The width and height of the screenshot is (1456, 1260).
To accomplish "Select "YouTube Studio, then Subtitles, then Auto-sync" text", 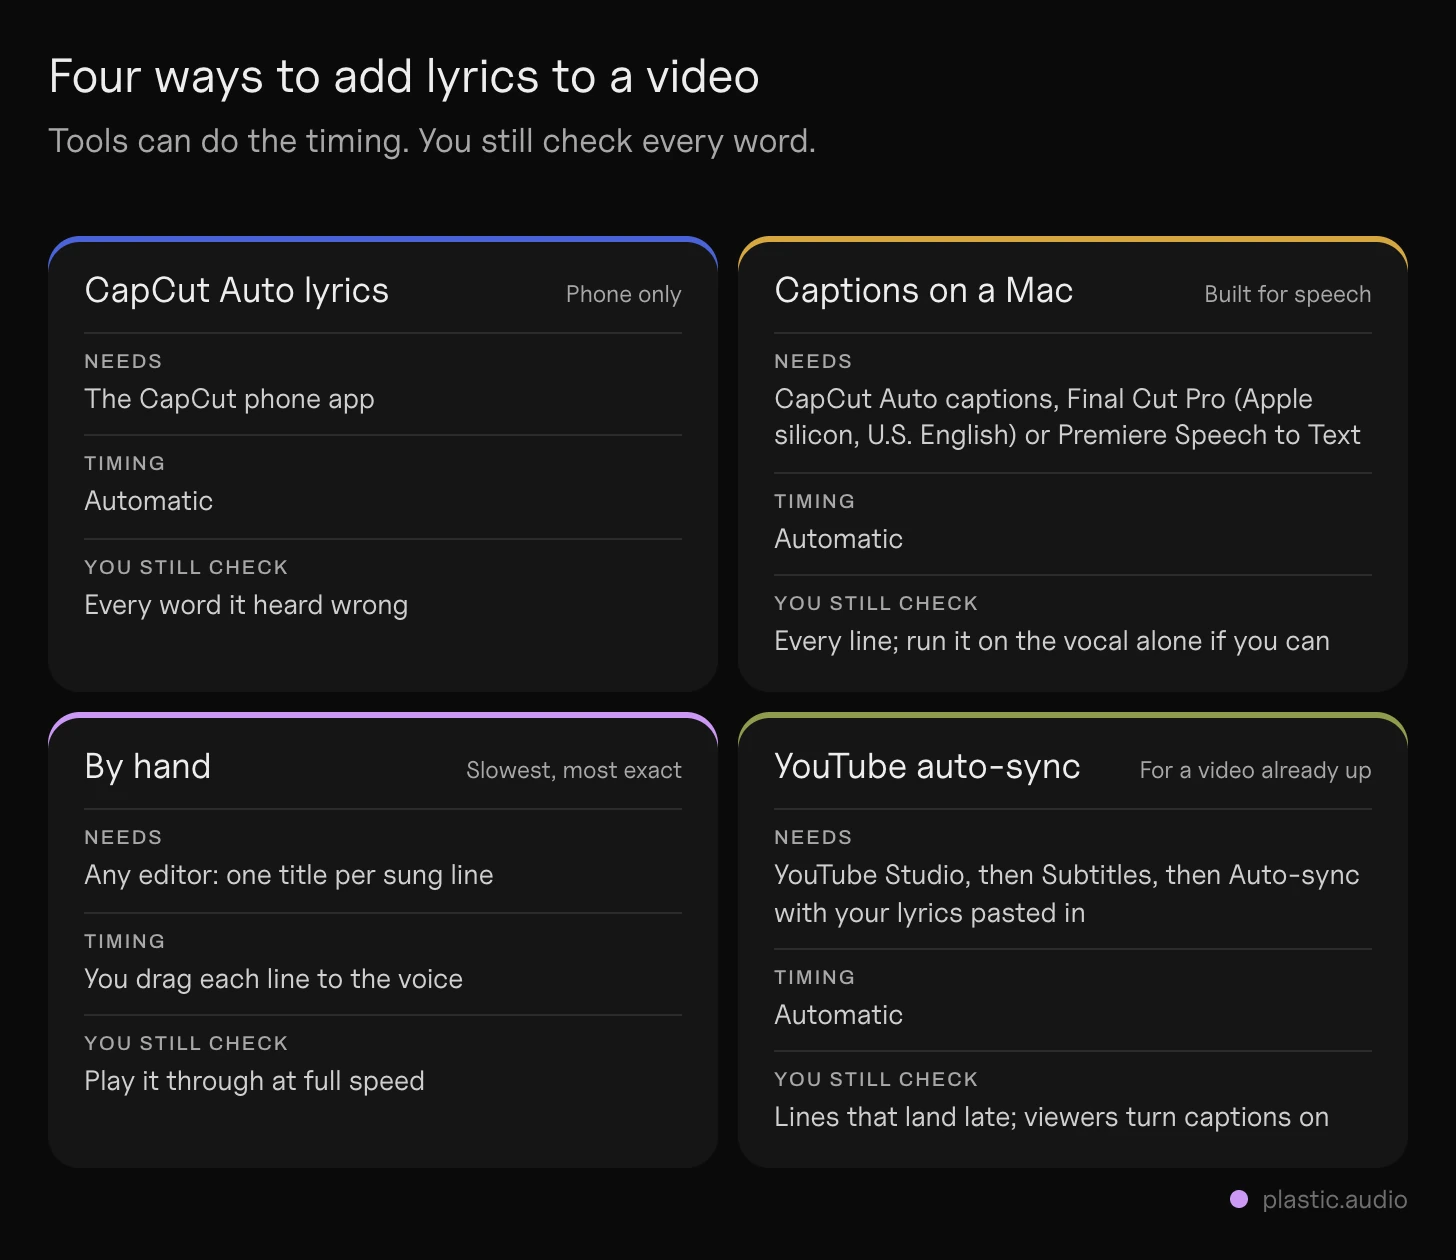I will pos(1067,875).
